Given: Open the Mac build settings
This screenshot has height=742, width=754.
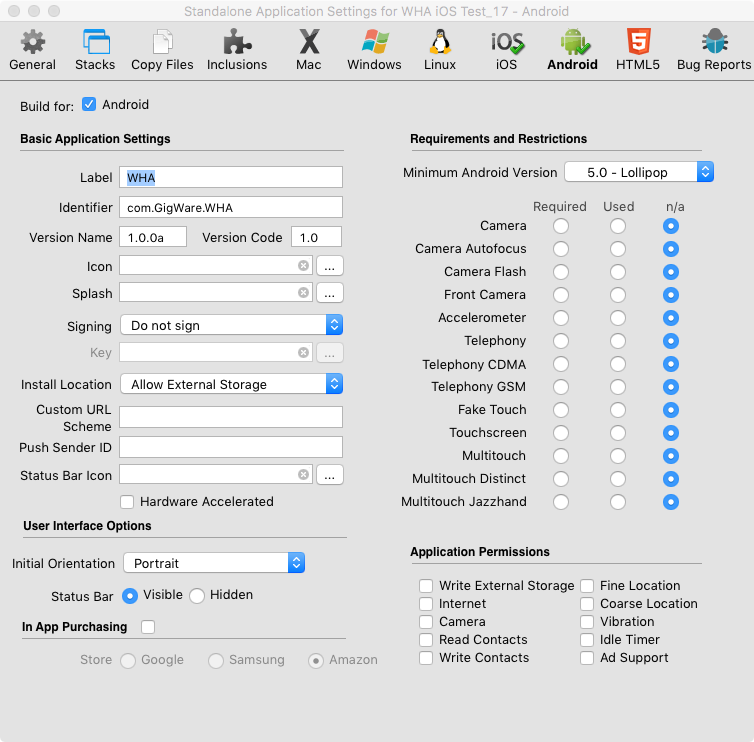Looking at the screenshot, I should [309, 50].
